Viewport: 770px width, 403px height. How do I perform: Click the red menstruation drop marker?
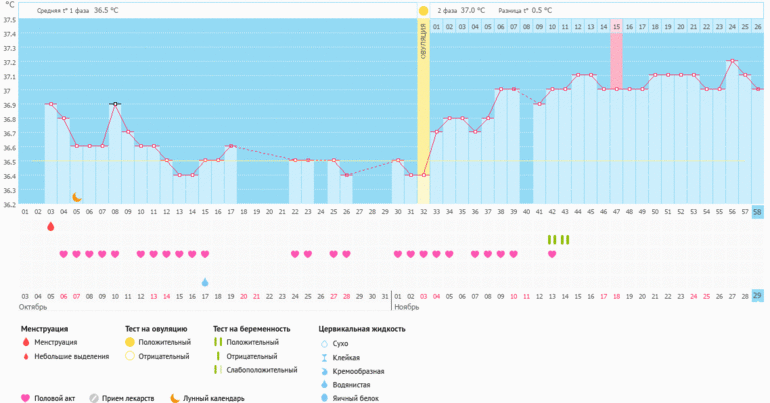(51, 227)
